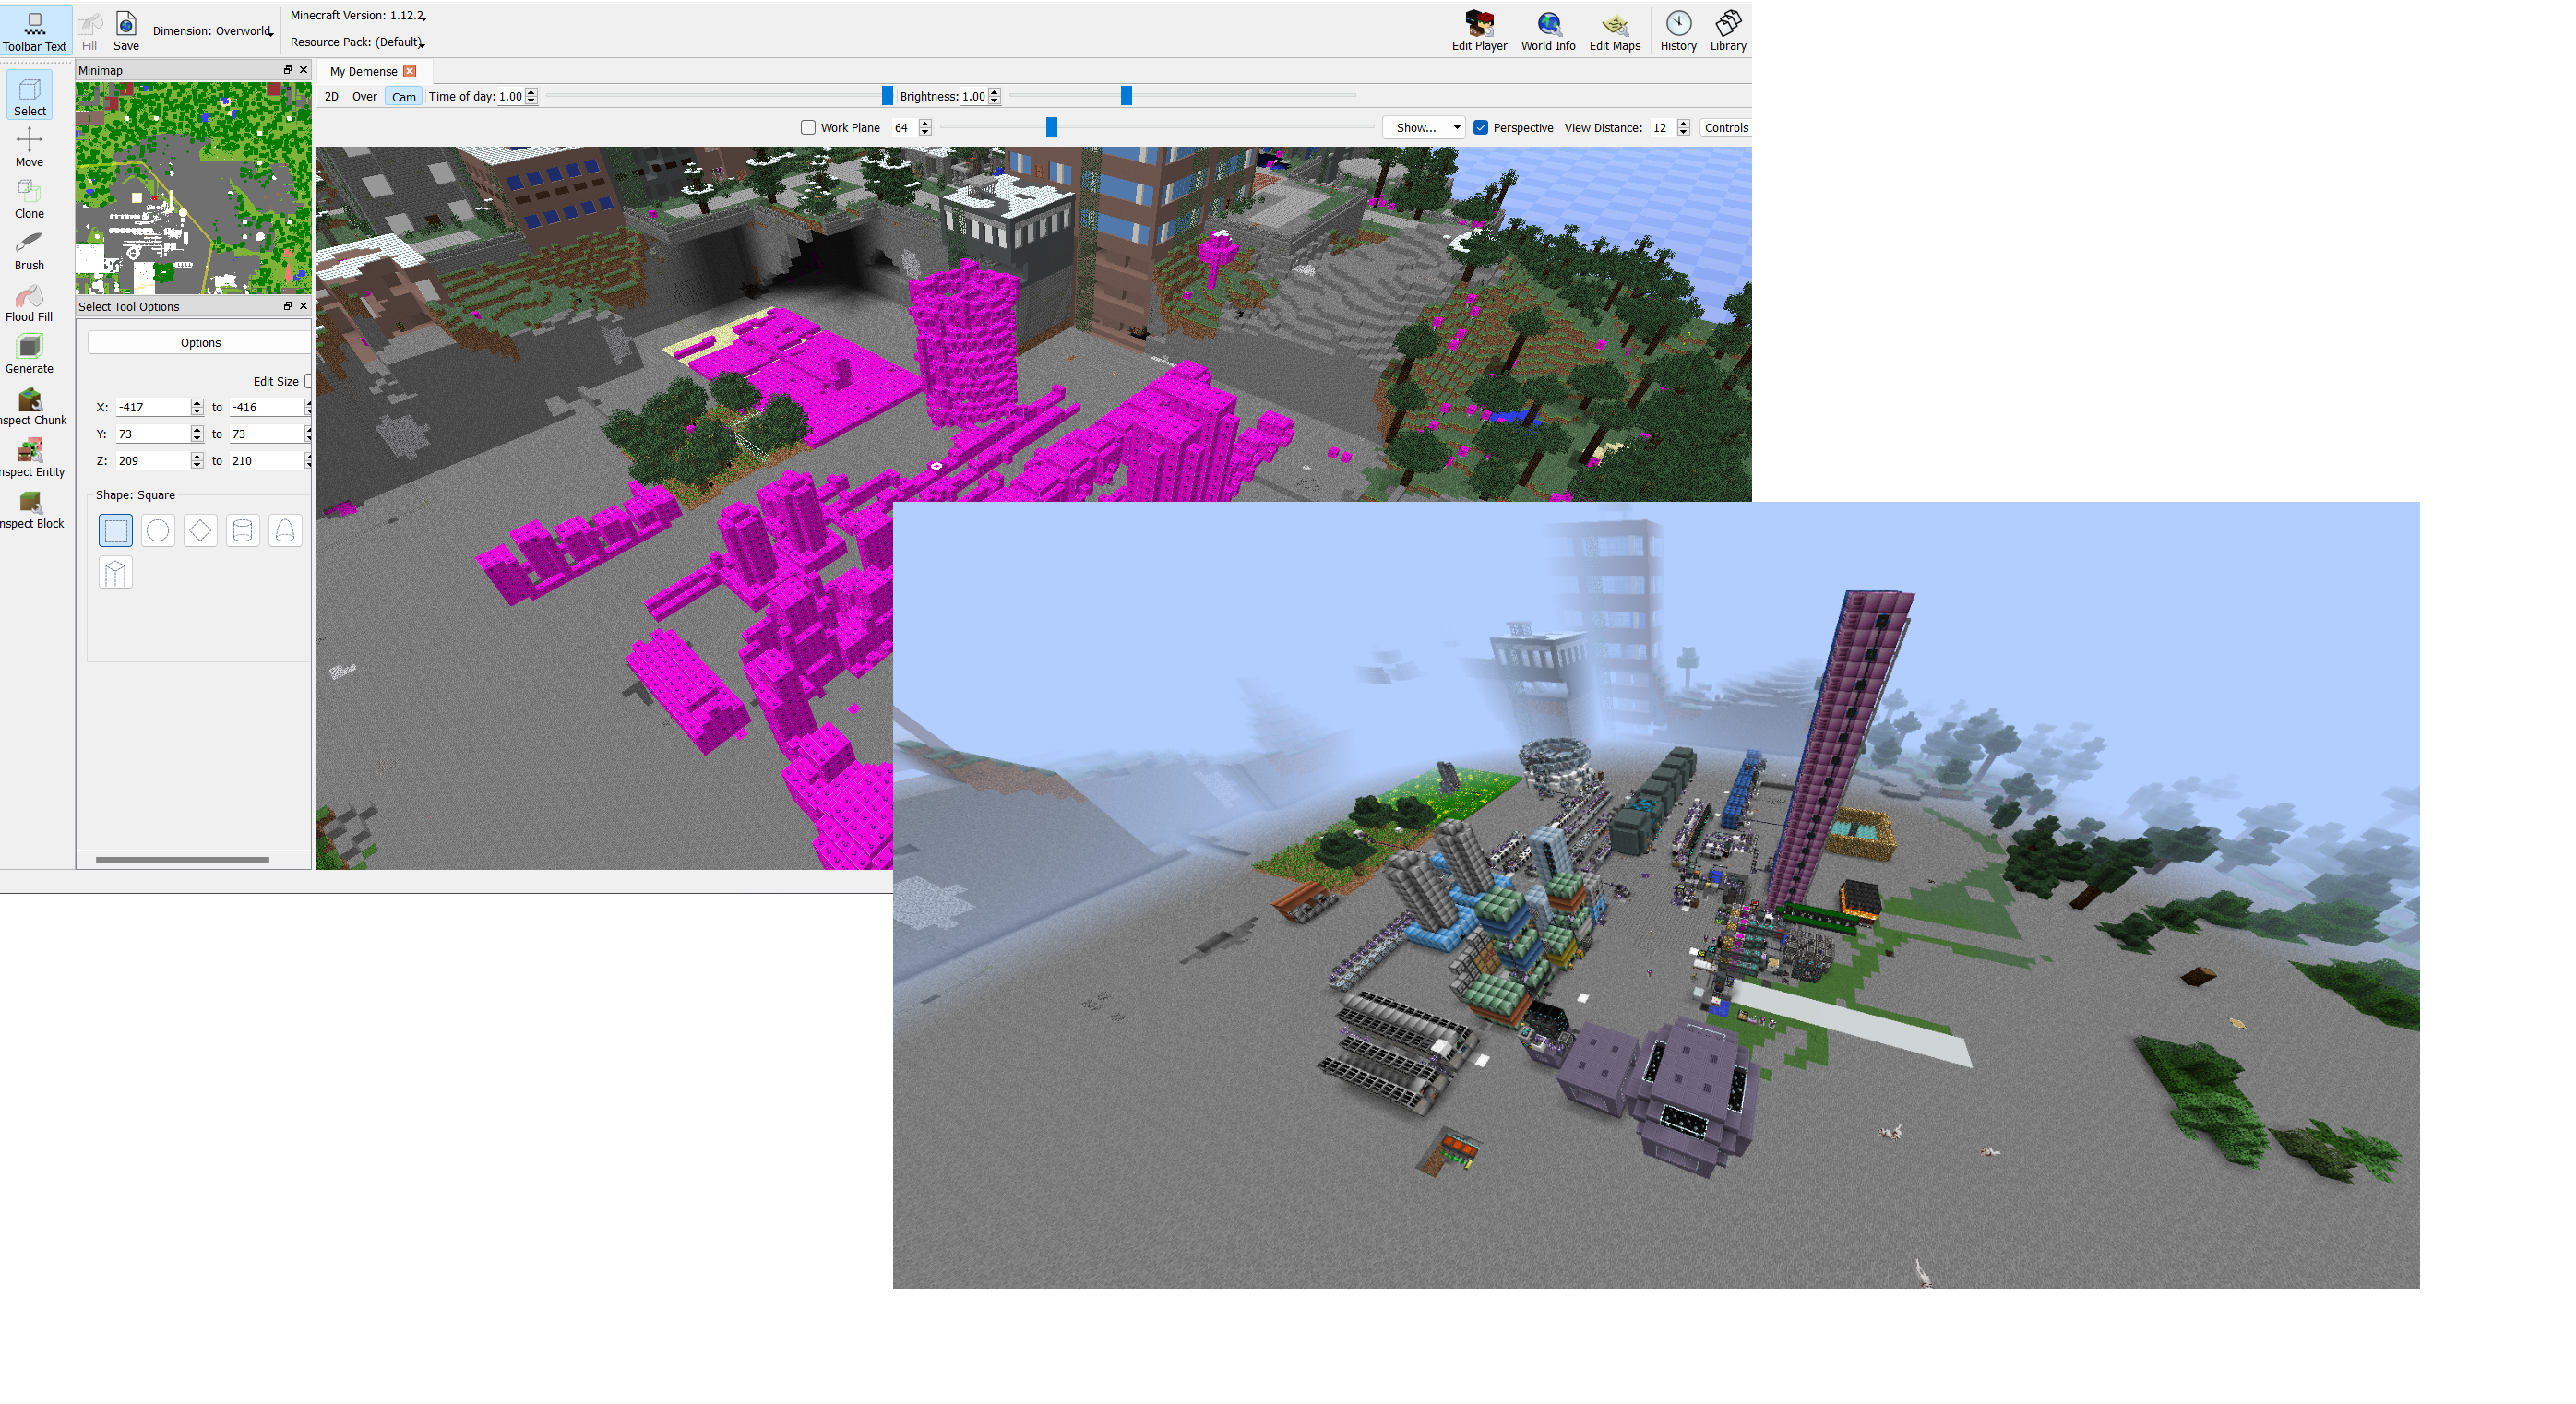This screenshot has height=1404, width=2576.
Task: Step the Work Plane height spinner
Action: [925, 127]
